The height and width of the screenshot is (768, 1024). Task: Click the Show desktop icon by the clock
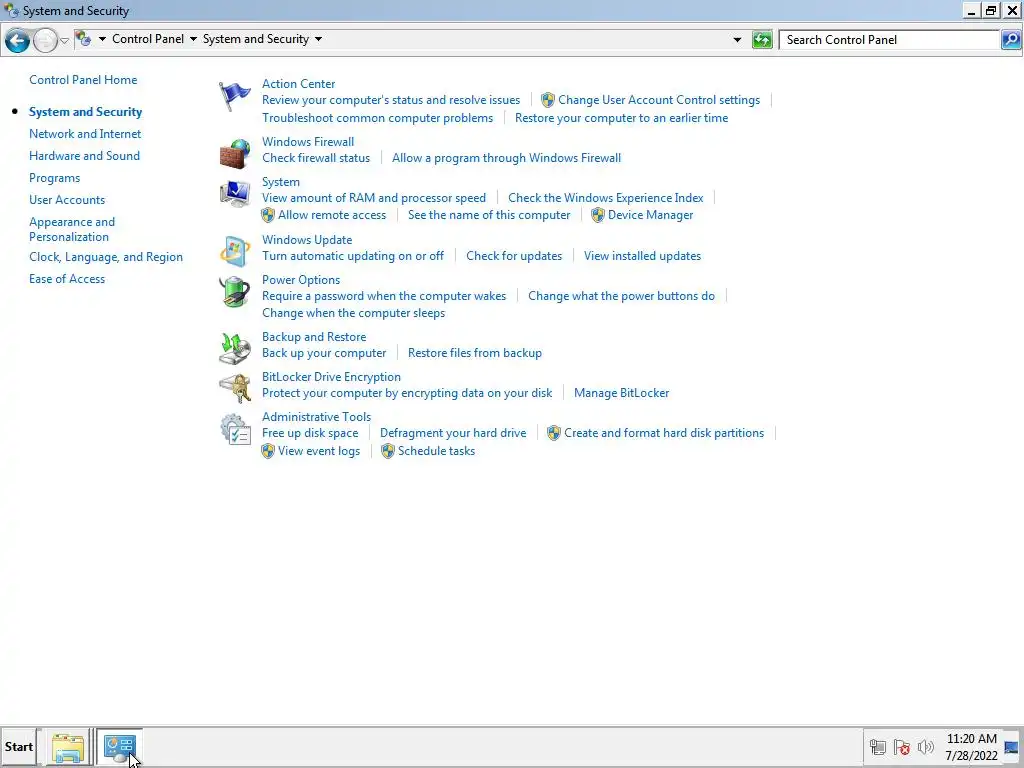1012,748
